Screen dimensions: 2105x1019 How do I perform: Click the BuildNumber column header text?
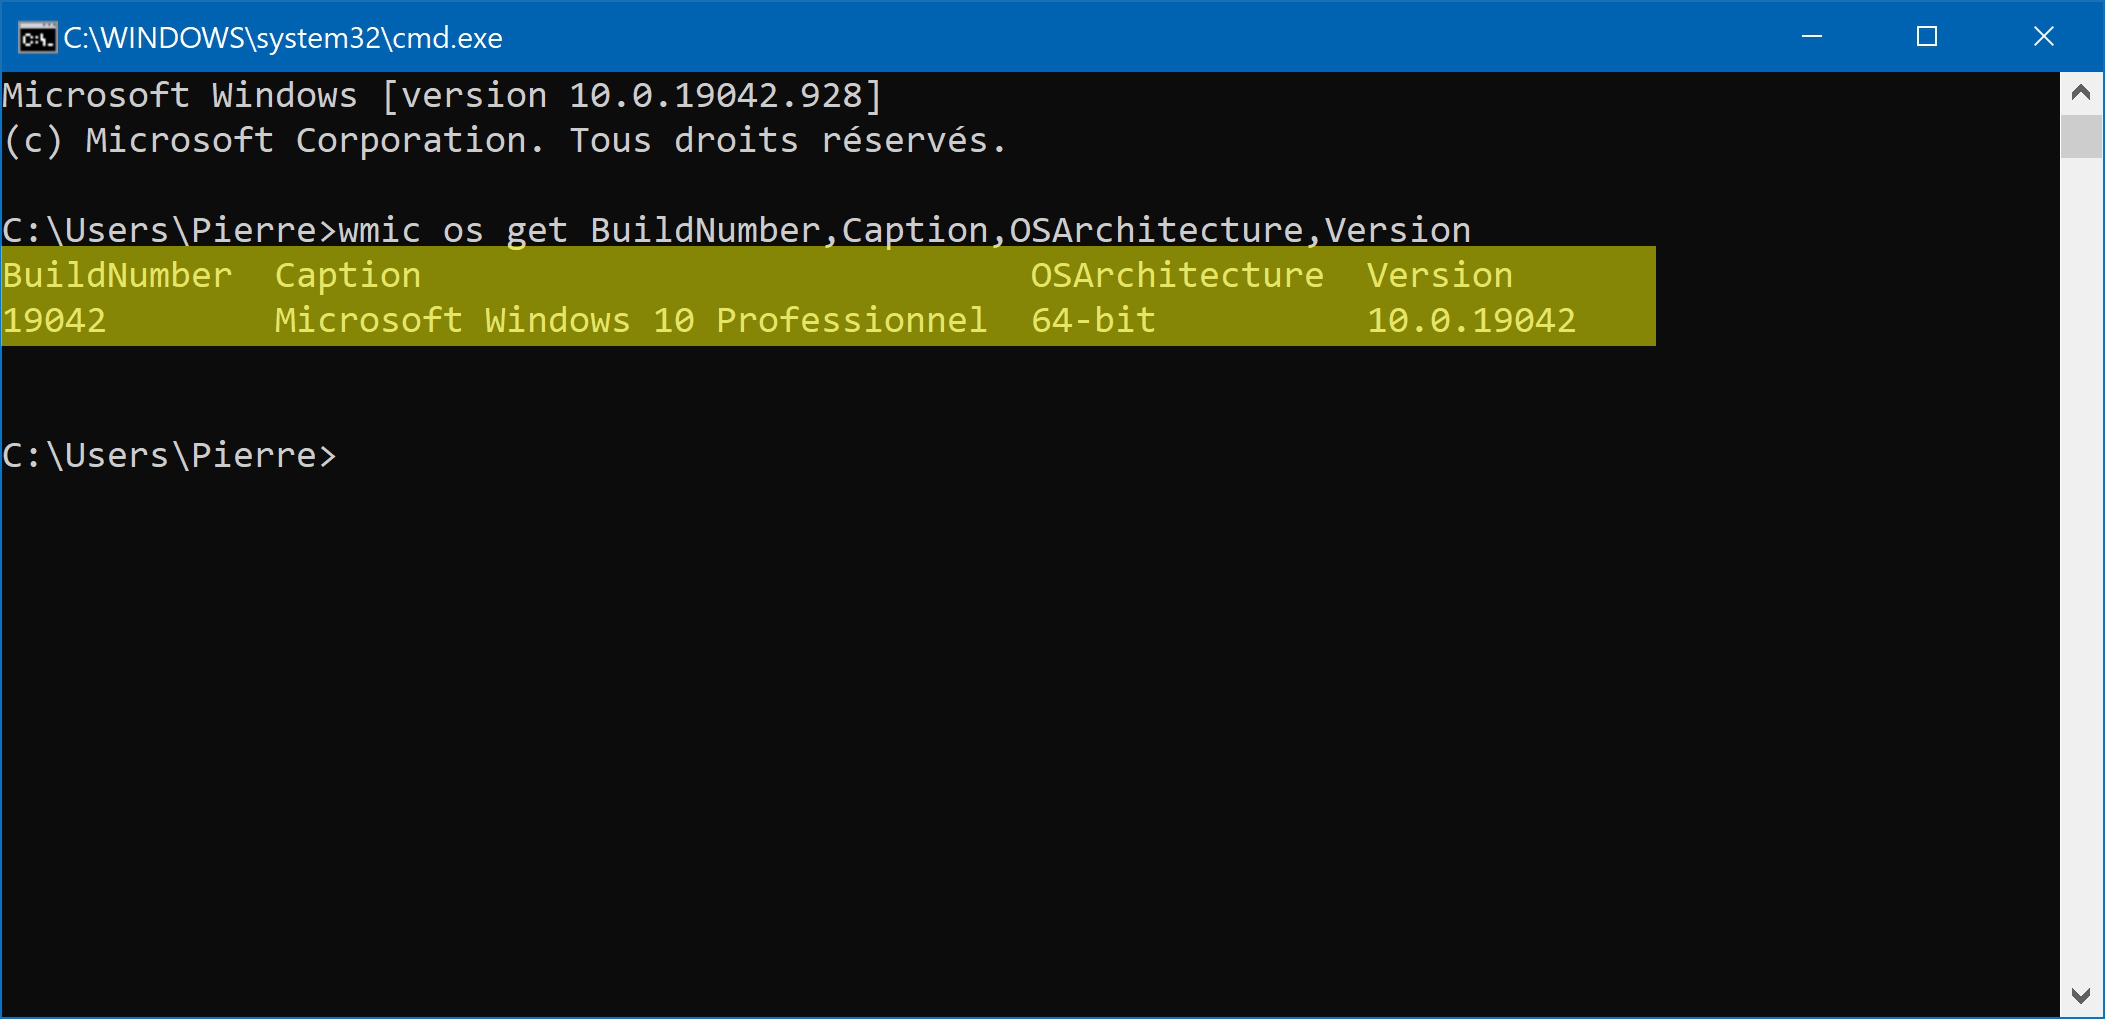click(117, 275)
